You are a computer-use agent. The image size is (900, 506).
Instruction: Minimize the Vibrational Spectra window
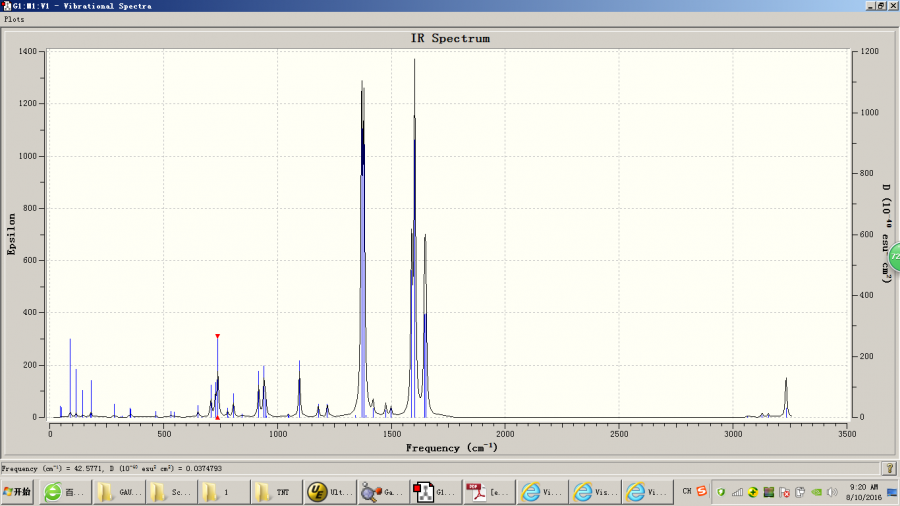[x=870, y=6]
